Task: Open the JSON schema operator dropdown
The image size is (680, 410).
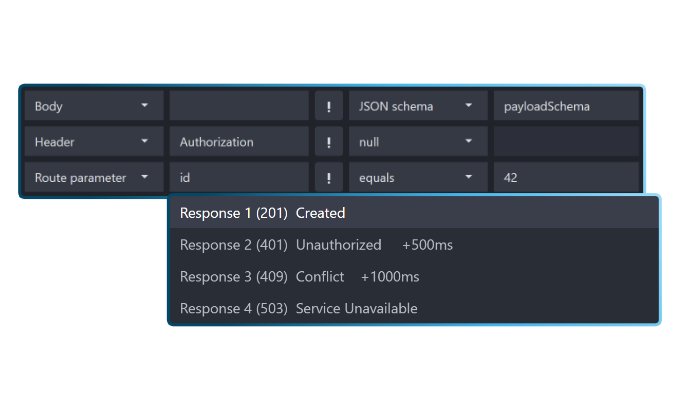Action: pyautogui.click(x=415, y=106)
